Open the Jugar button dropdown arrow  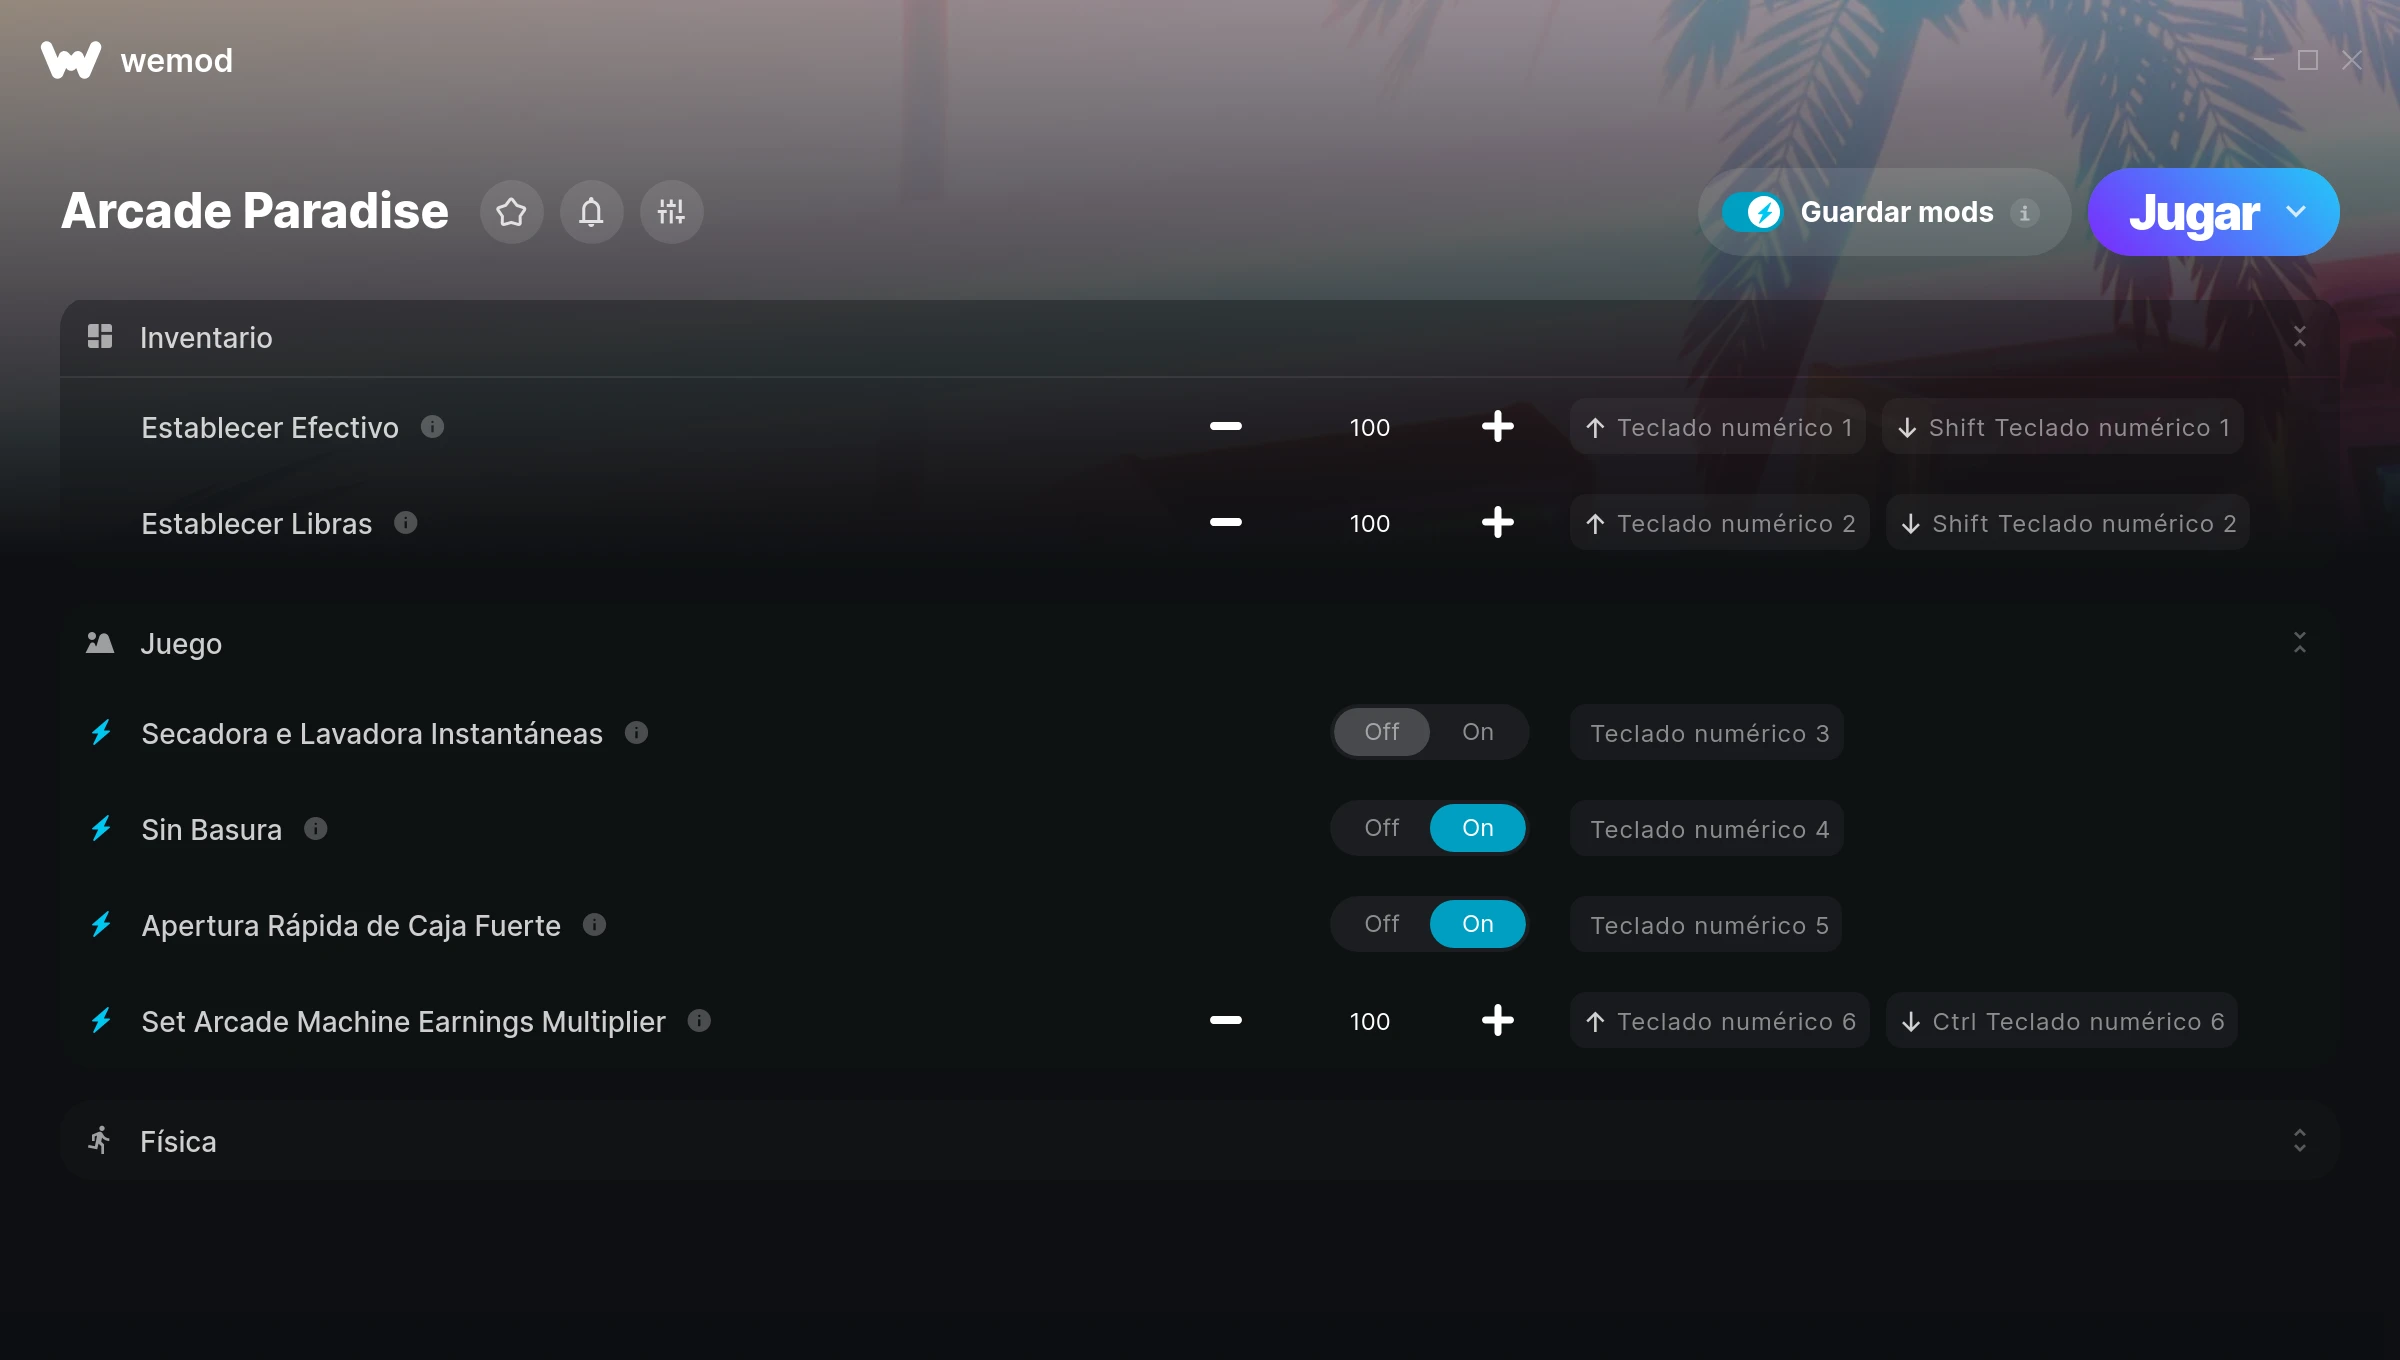tap(2296, 212)
